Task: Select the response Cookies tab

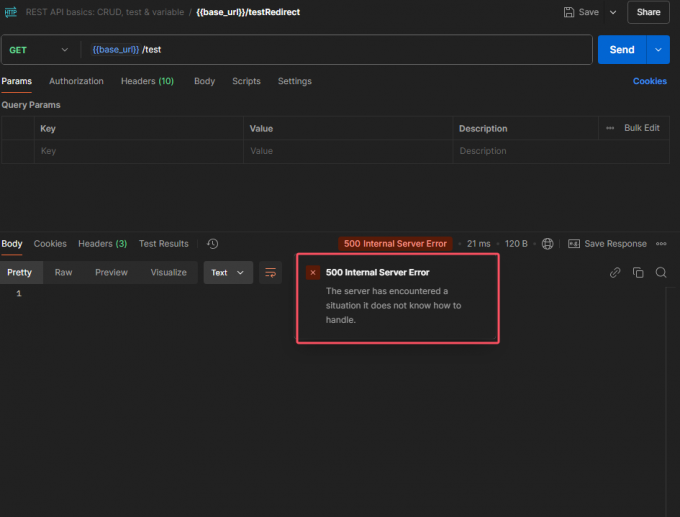Action: click(x=50, y=244)
